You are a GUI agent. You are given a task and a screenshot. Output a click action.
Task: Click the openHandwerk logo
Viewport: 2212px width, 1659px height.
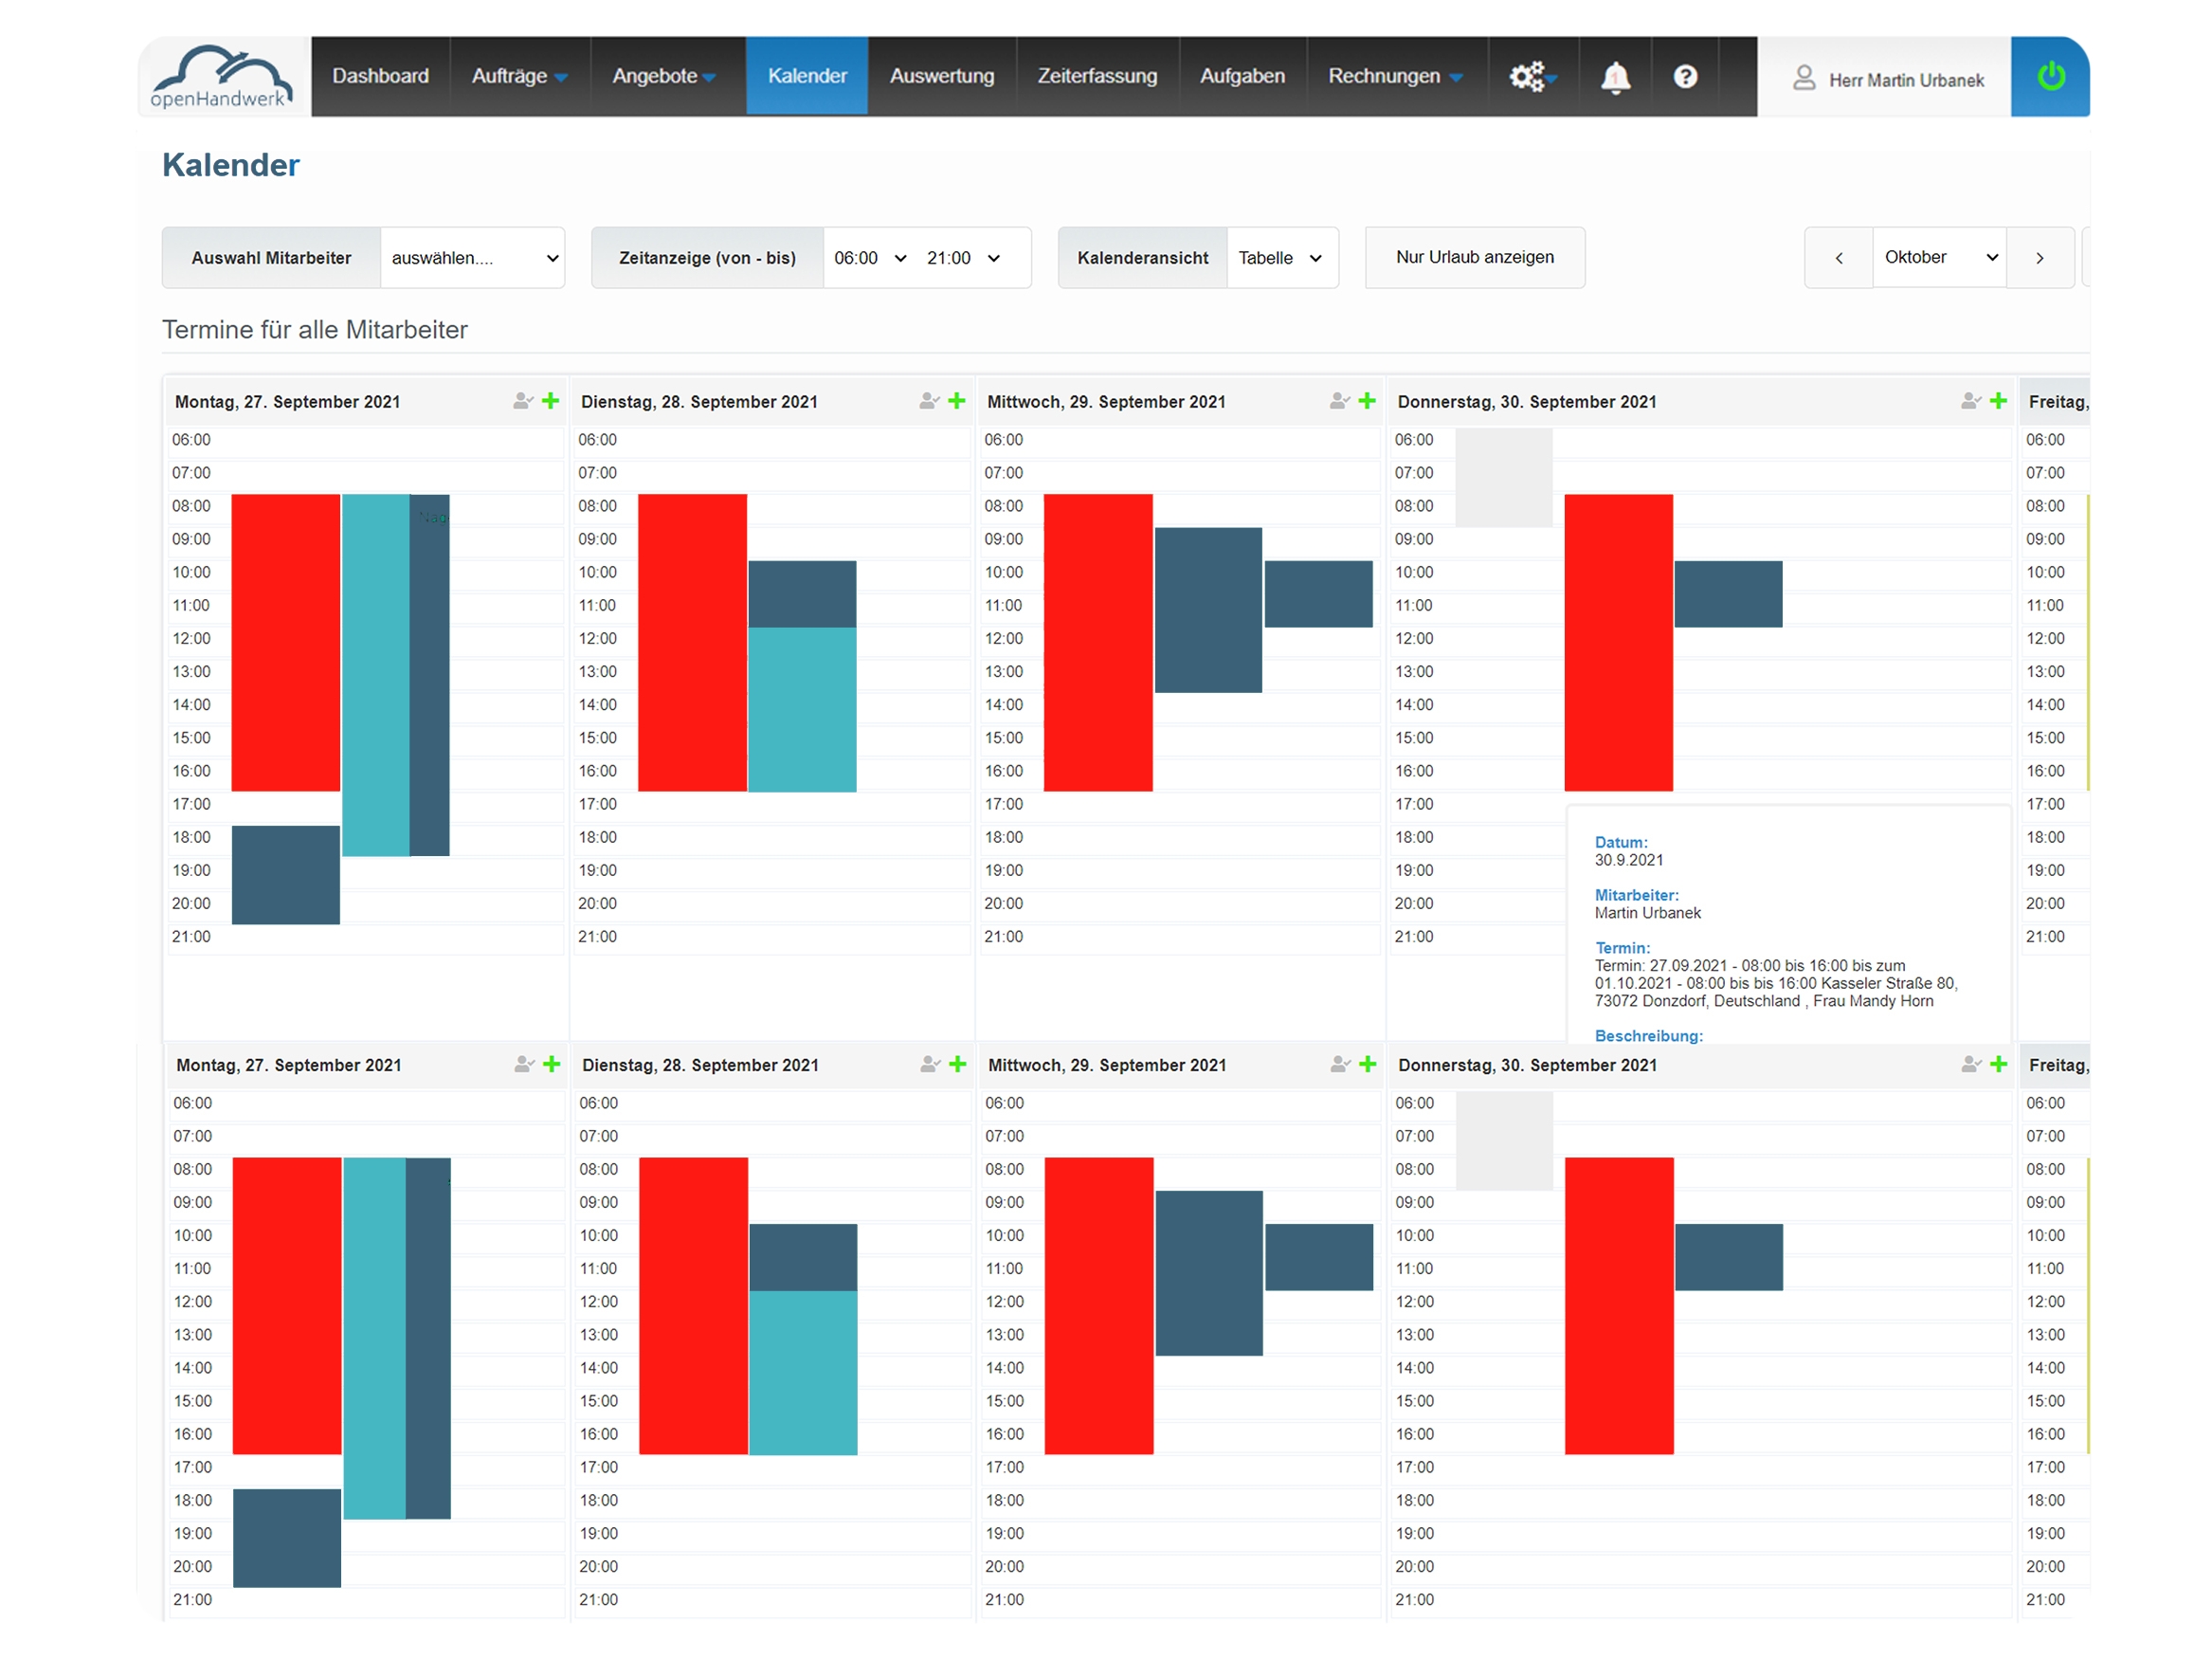[222, 77]
